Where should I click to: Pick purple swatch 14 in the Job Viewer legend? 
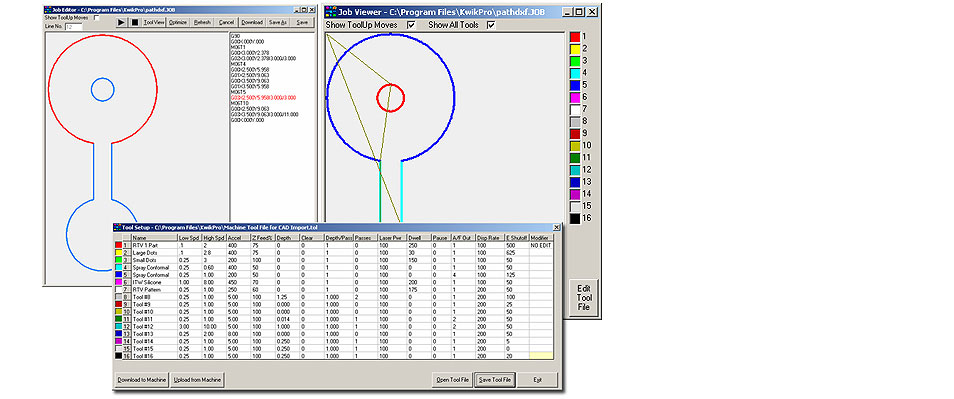click(574, 194)
